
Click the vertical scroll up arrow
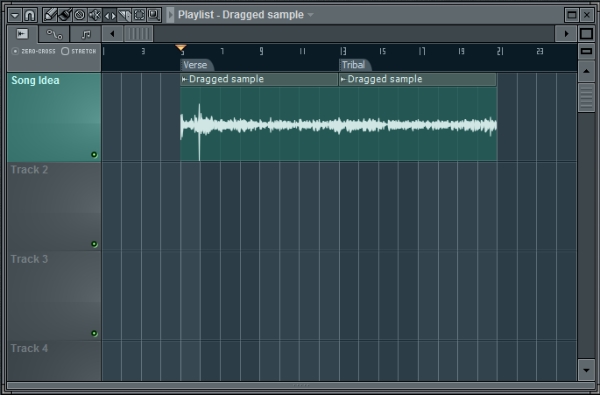[586, 71]
